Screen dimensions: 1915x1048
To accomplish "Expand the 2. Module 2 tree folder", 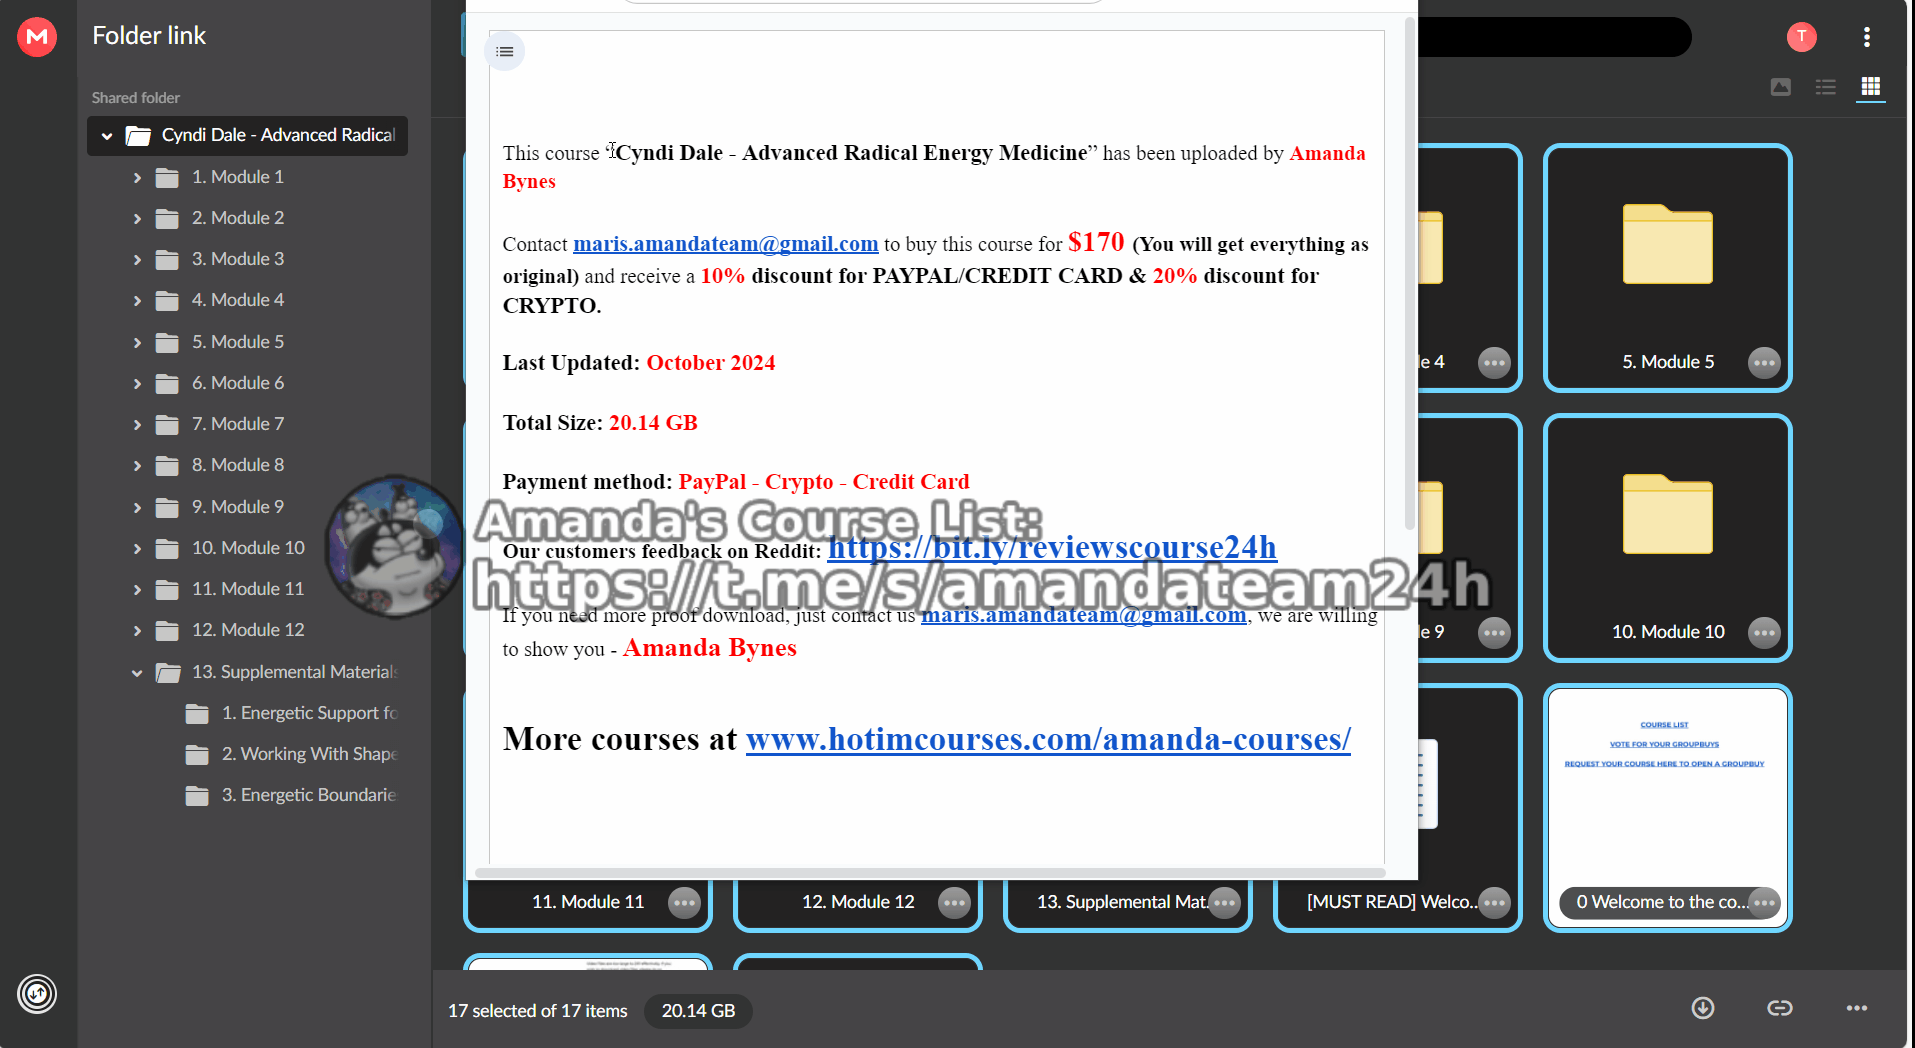I will point(137,219).
